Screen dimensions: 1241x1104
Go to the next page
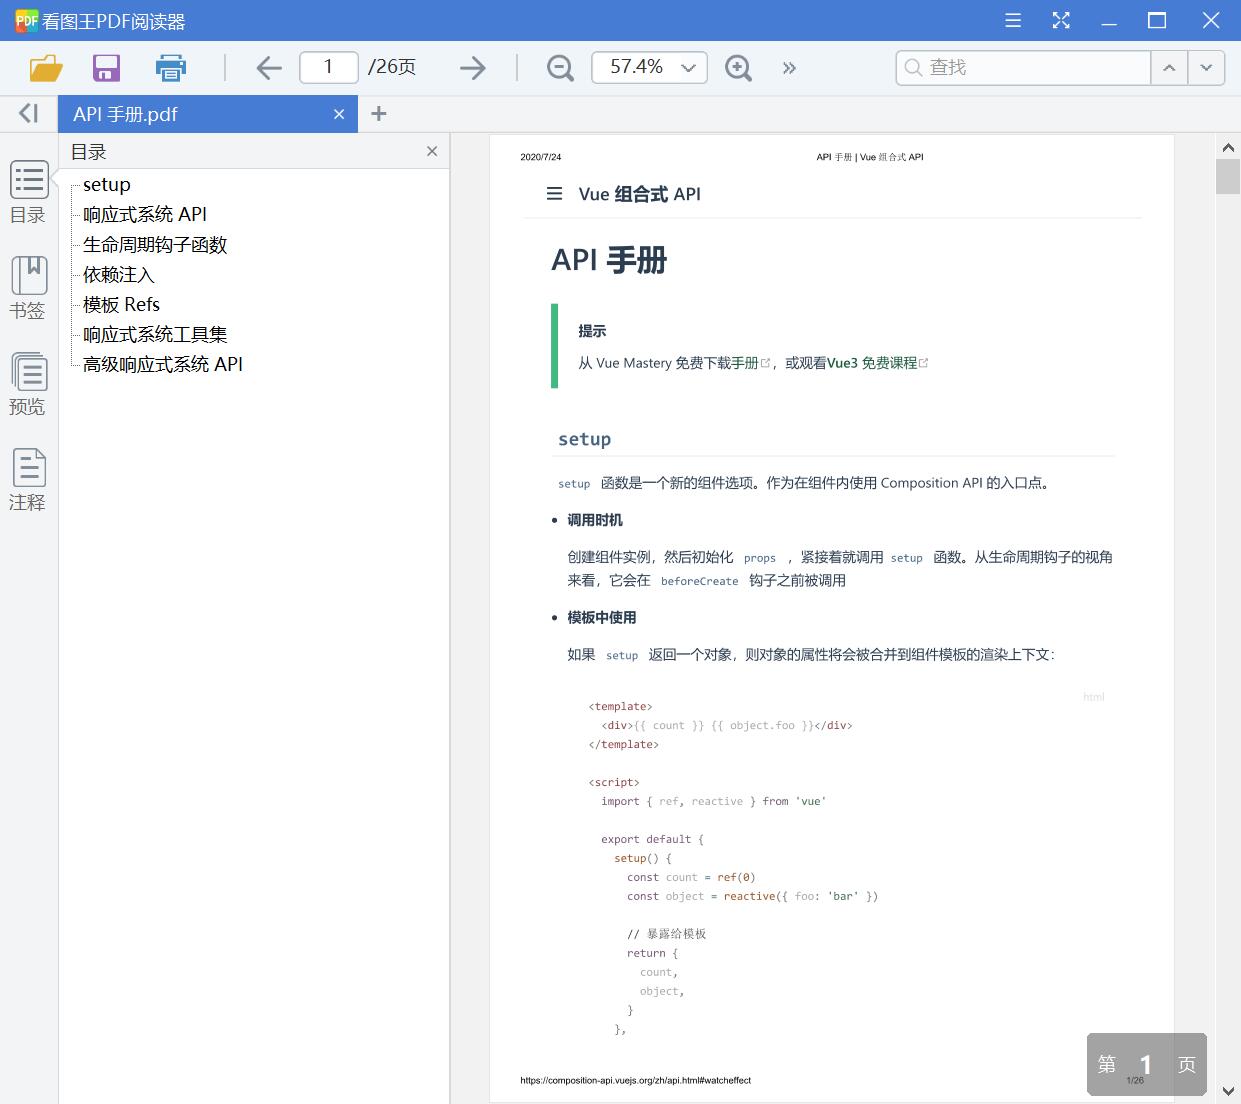(471, 67)
